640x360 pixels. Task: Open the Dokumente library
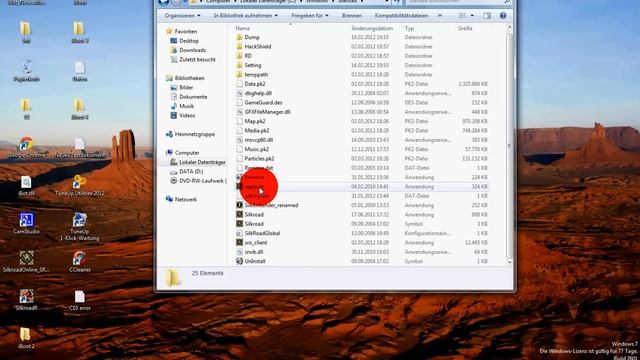(x=193, y=97)
